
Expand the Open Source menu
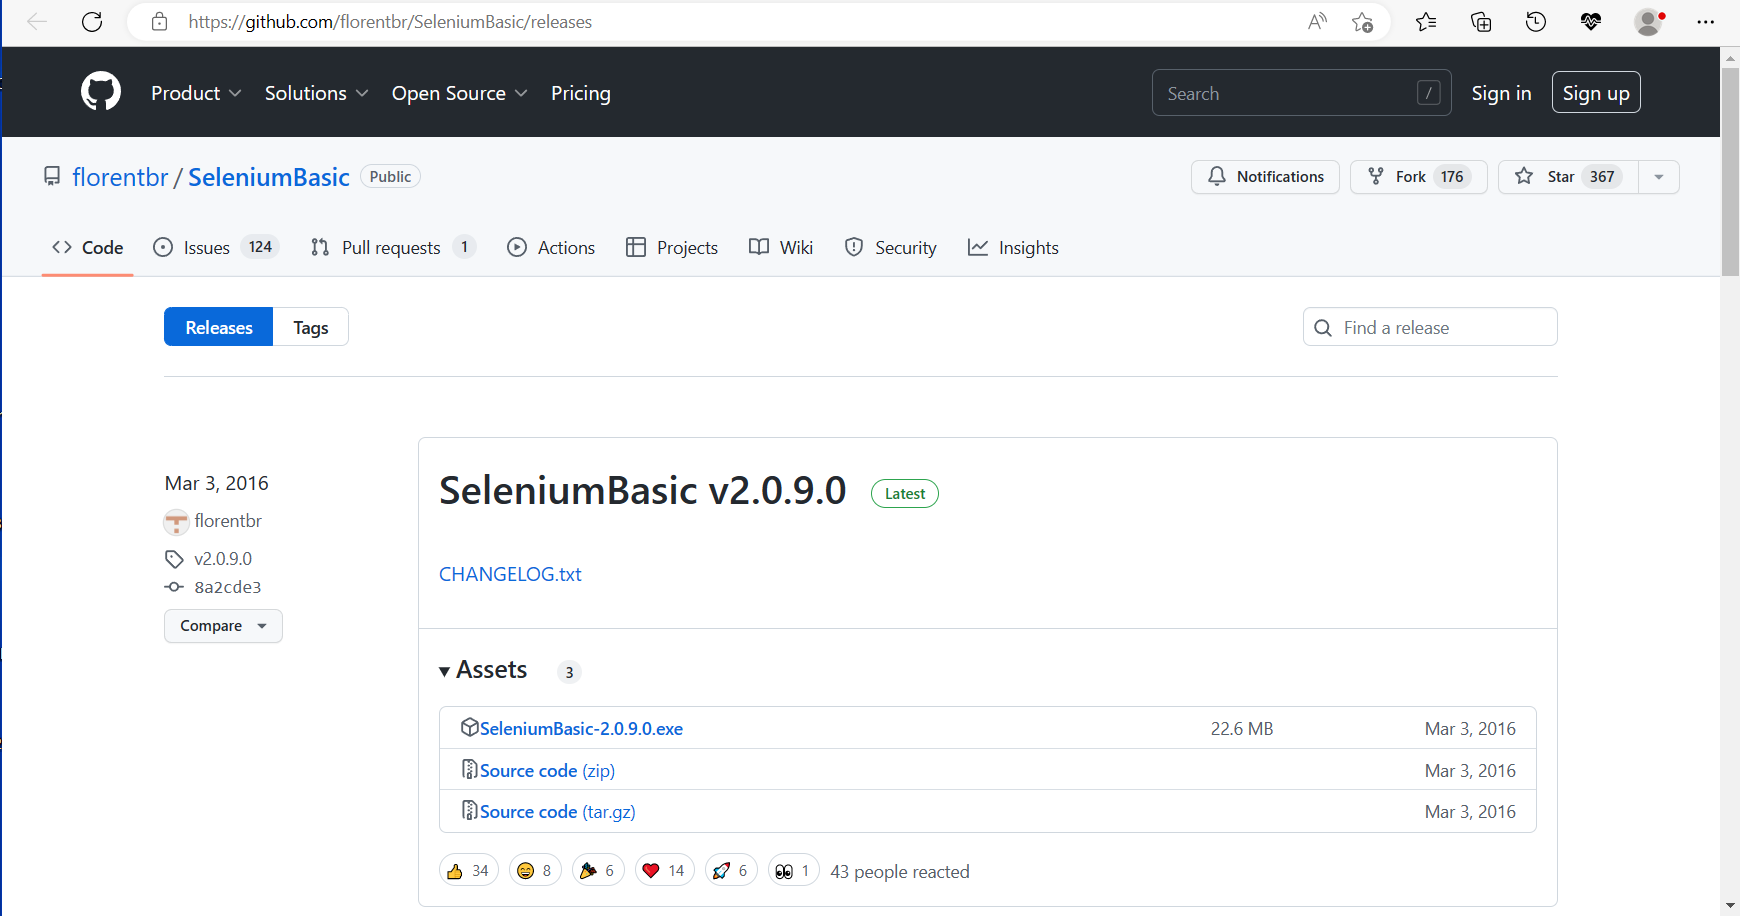[459, 93]
